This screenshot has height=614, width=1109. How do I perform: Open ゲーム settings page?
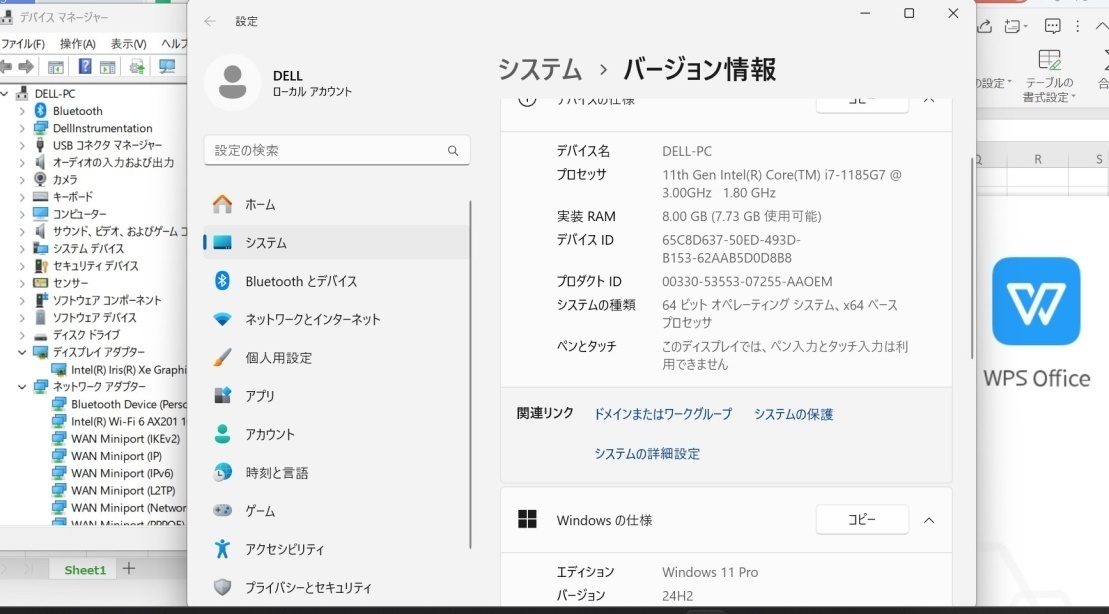point(336,511)
